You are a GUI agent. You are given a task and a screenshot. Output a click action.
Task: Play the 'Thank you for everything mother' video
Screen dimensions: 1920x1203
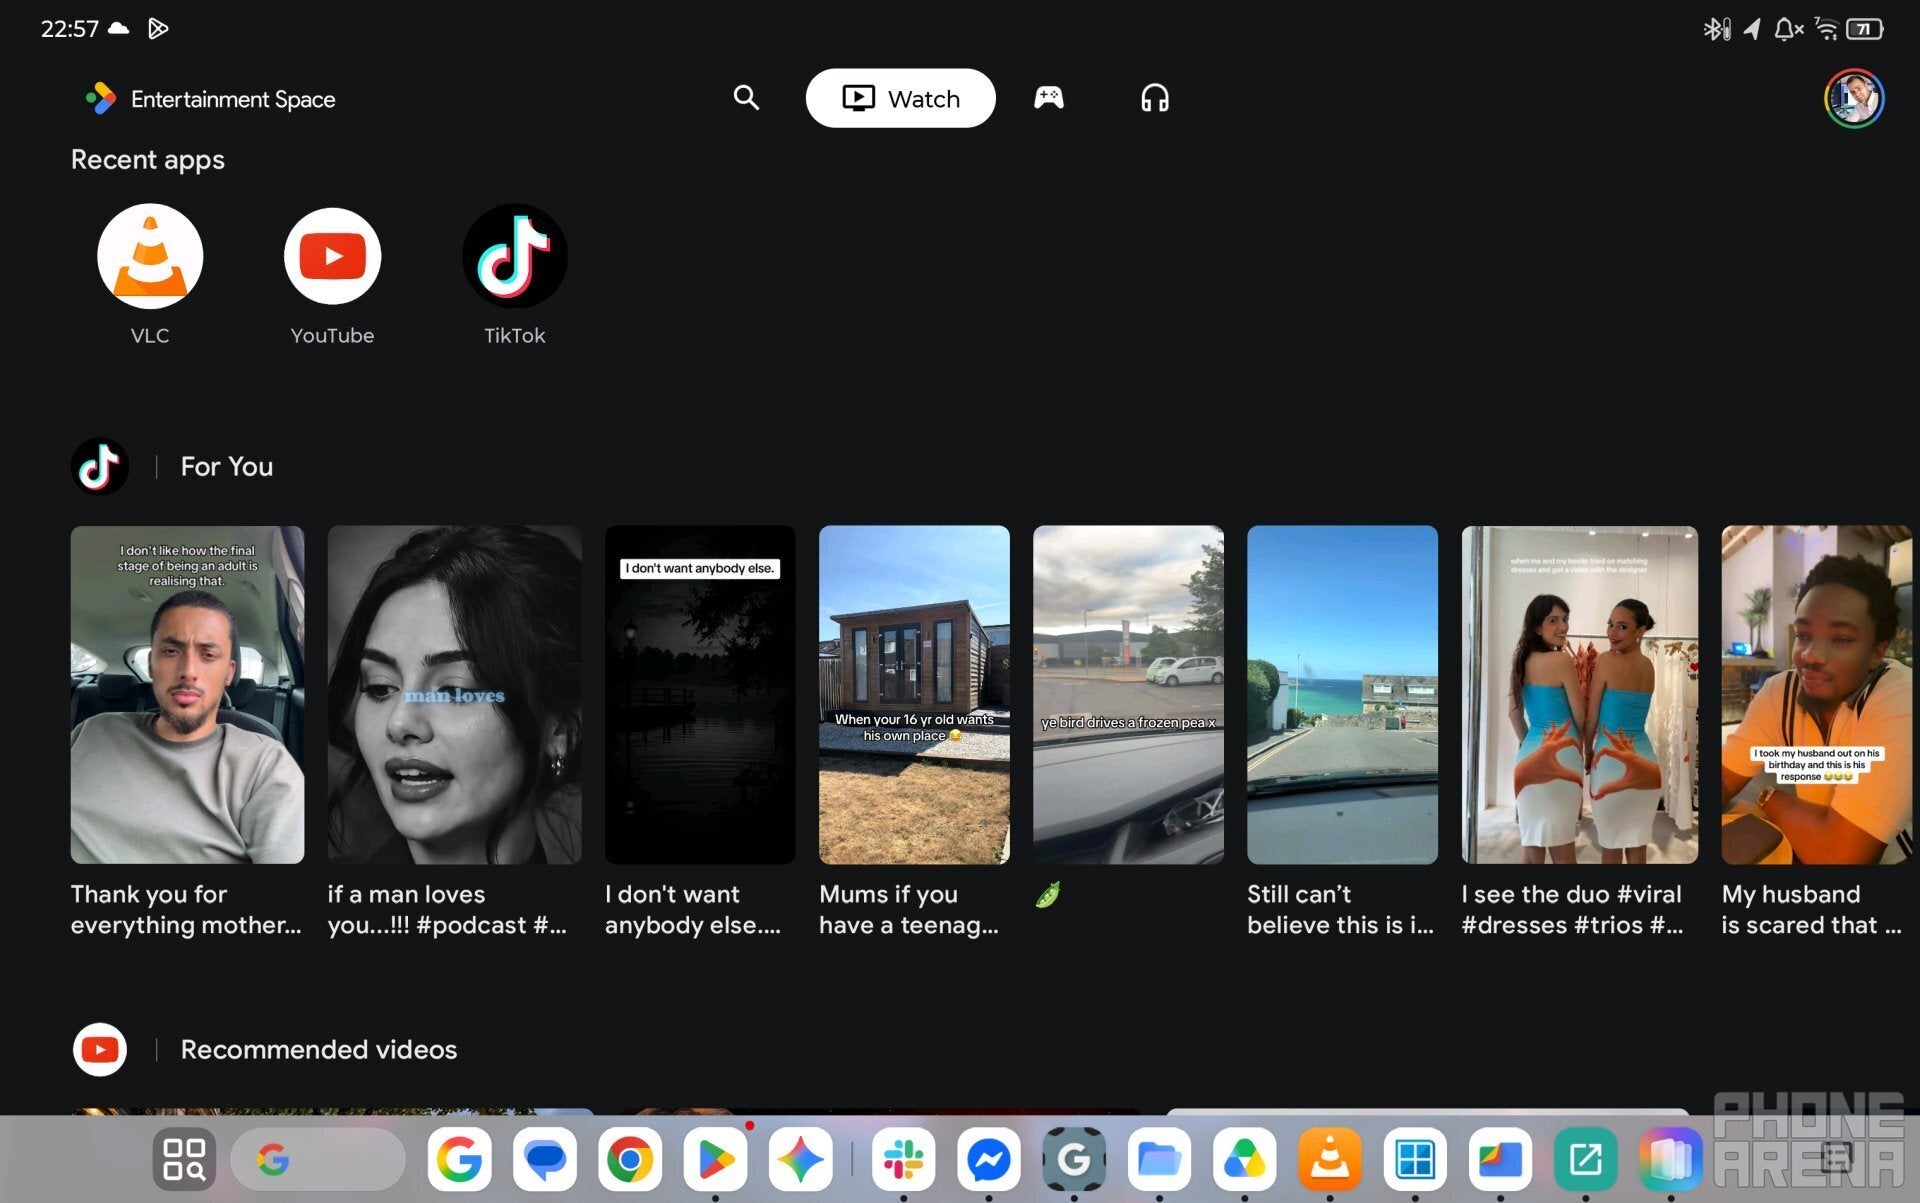(187, 695)
